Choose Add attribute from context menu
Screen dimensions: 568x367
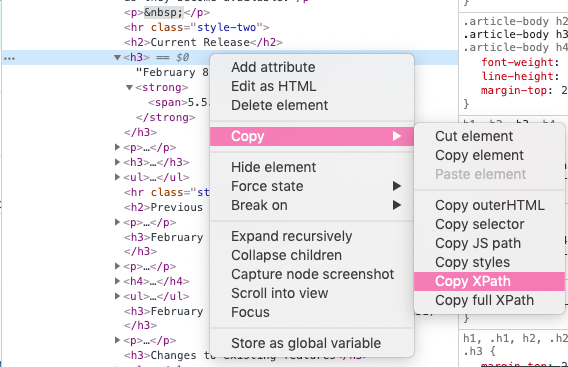pyautogui.click(x=312, y=67)
